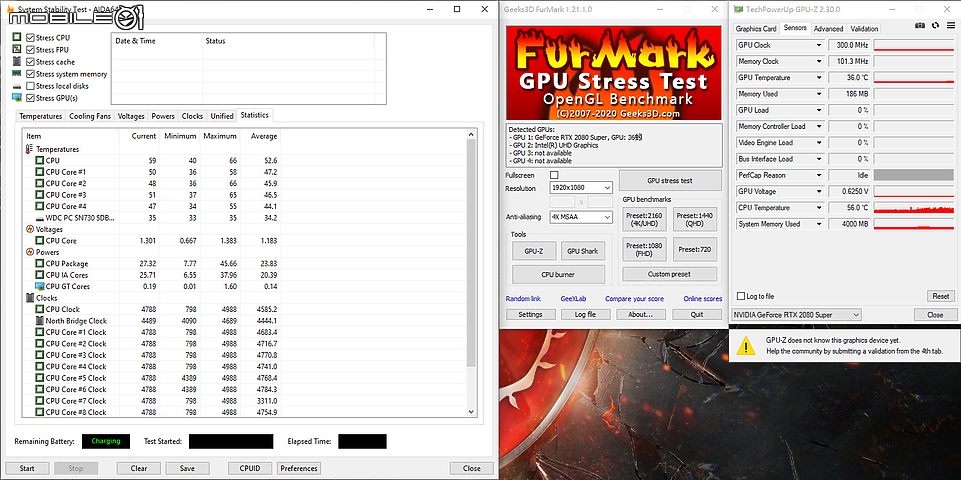Take a GPU-Z screenshot with camera icon

point(920,25)
